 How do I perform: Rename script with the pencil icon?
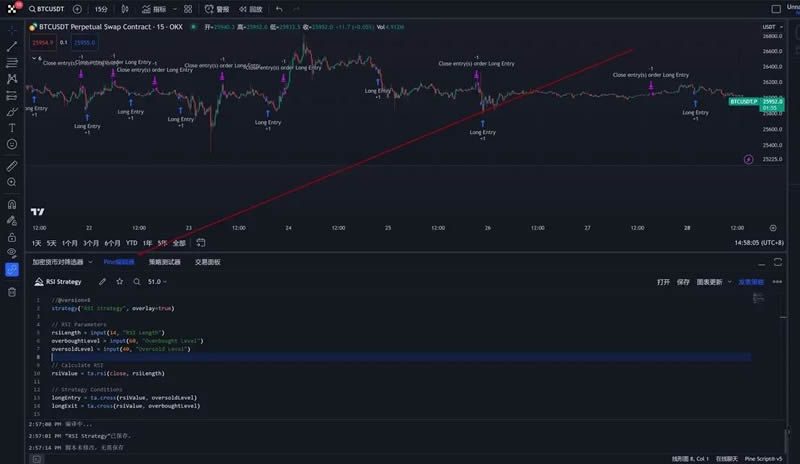click(x=102, y=281)
